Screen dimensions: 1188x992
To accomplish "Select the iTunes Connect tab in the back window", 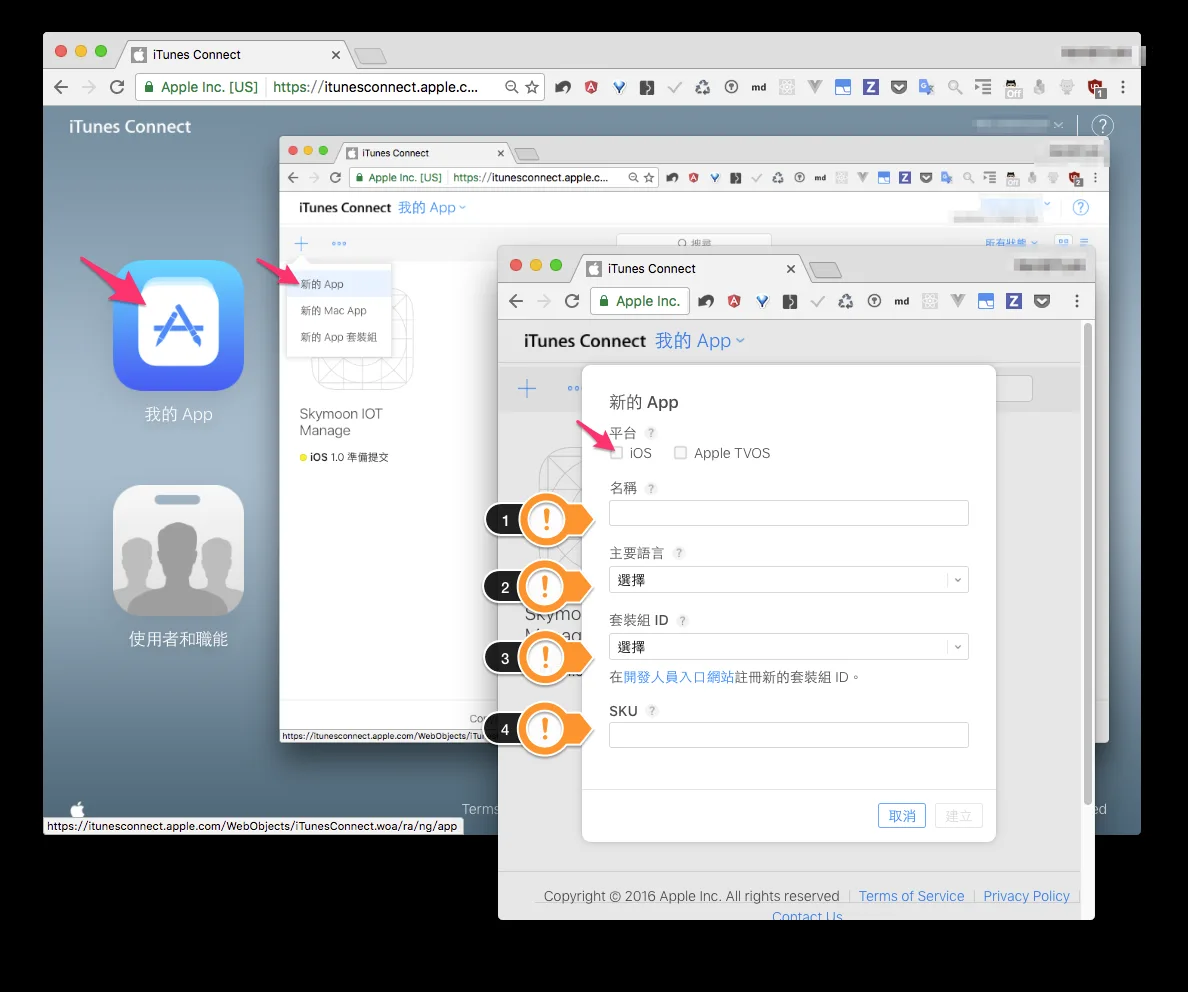I will pyautogui.click(x=233, y=55).
